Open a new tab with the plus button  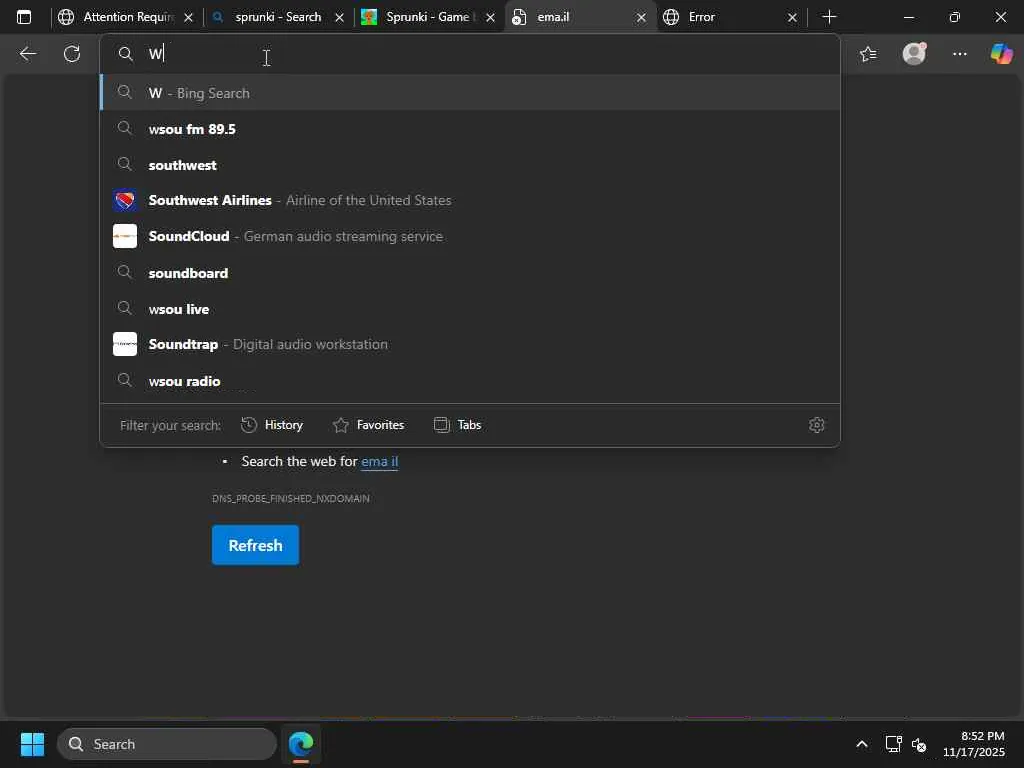(x=829, y=17)
